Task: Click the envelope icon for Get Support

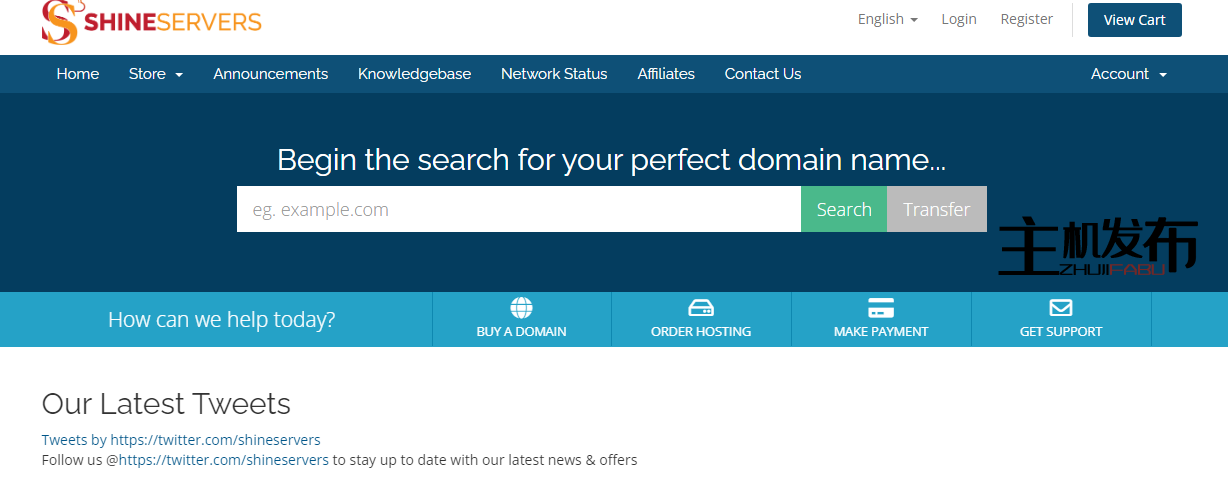Action: pos(1061,308)
